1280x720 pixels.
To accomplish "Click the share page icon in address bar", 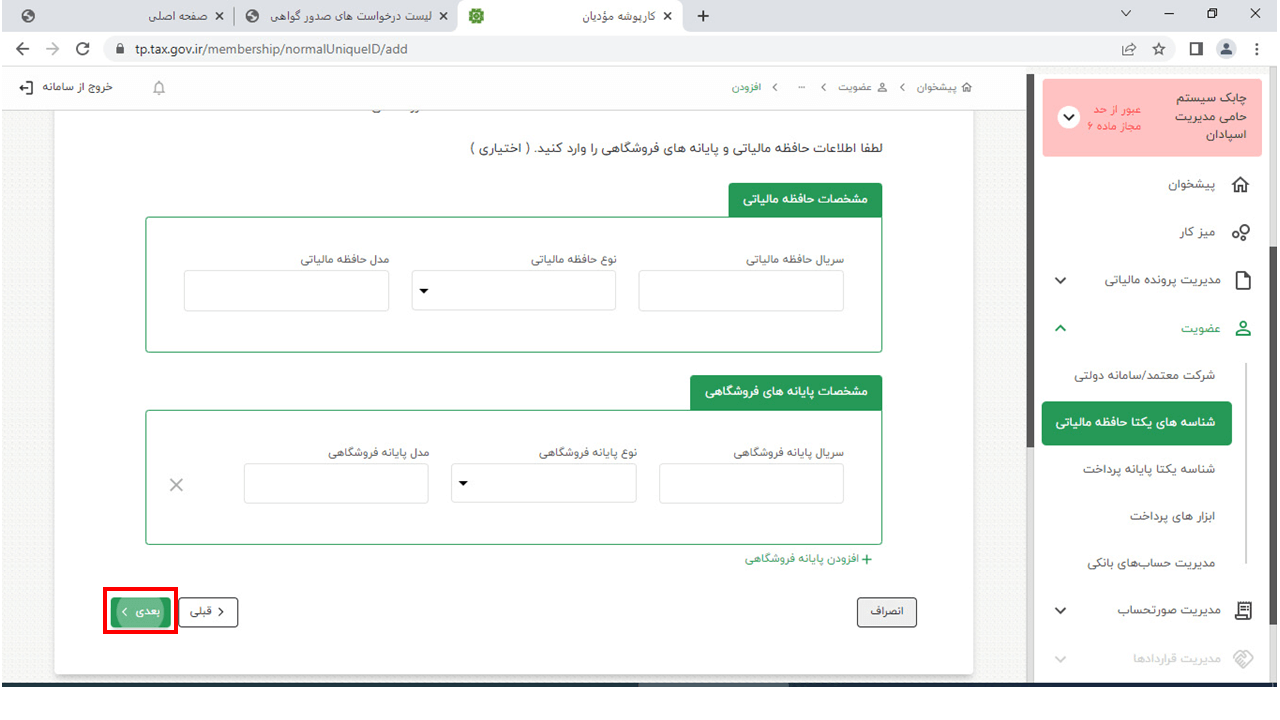I will [1128, 49].
